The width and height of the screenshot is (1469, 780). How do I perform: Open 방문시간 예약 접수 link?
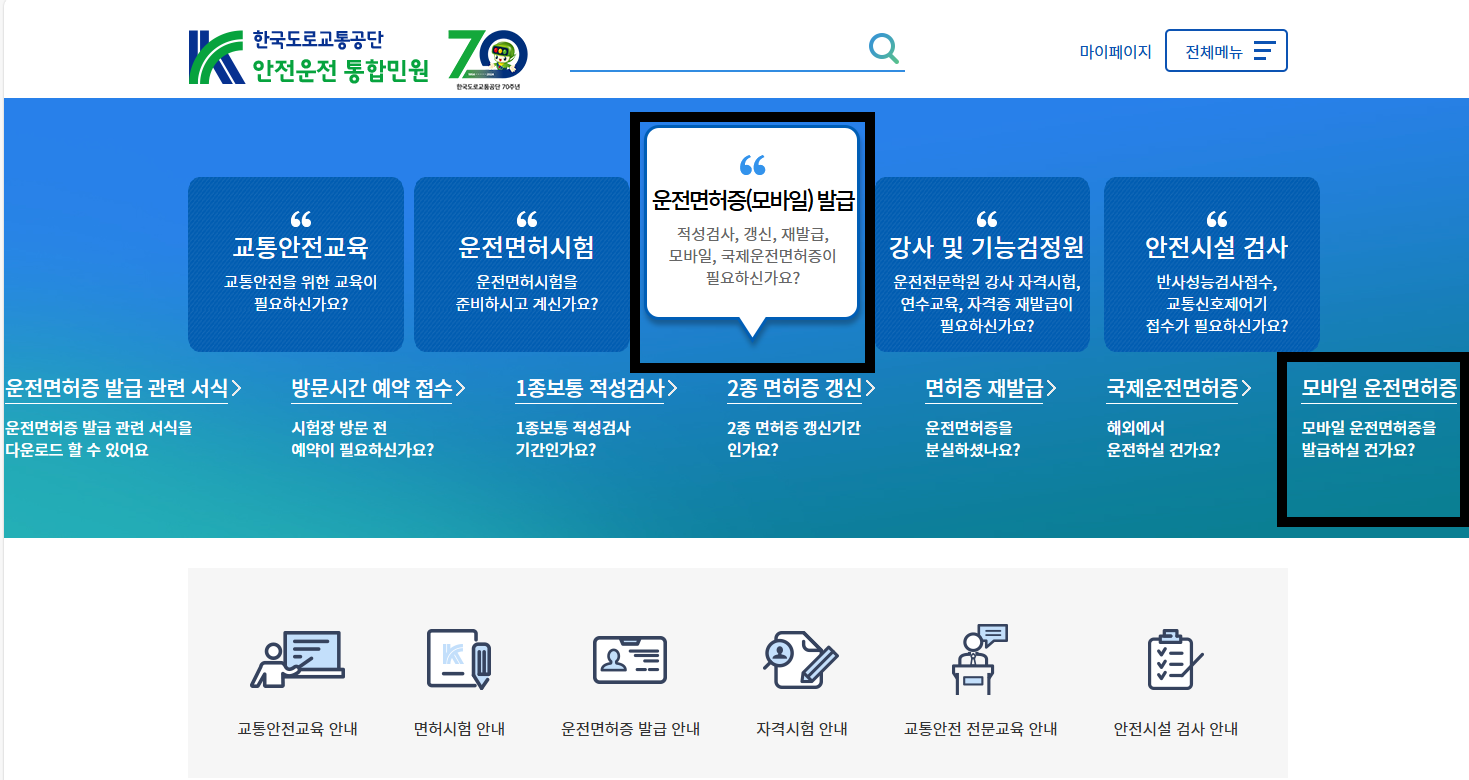[378, 389]
